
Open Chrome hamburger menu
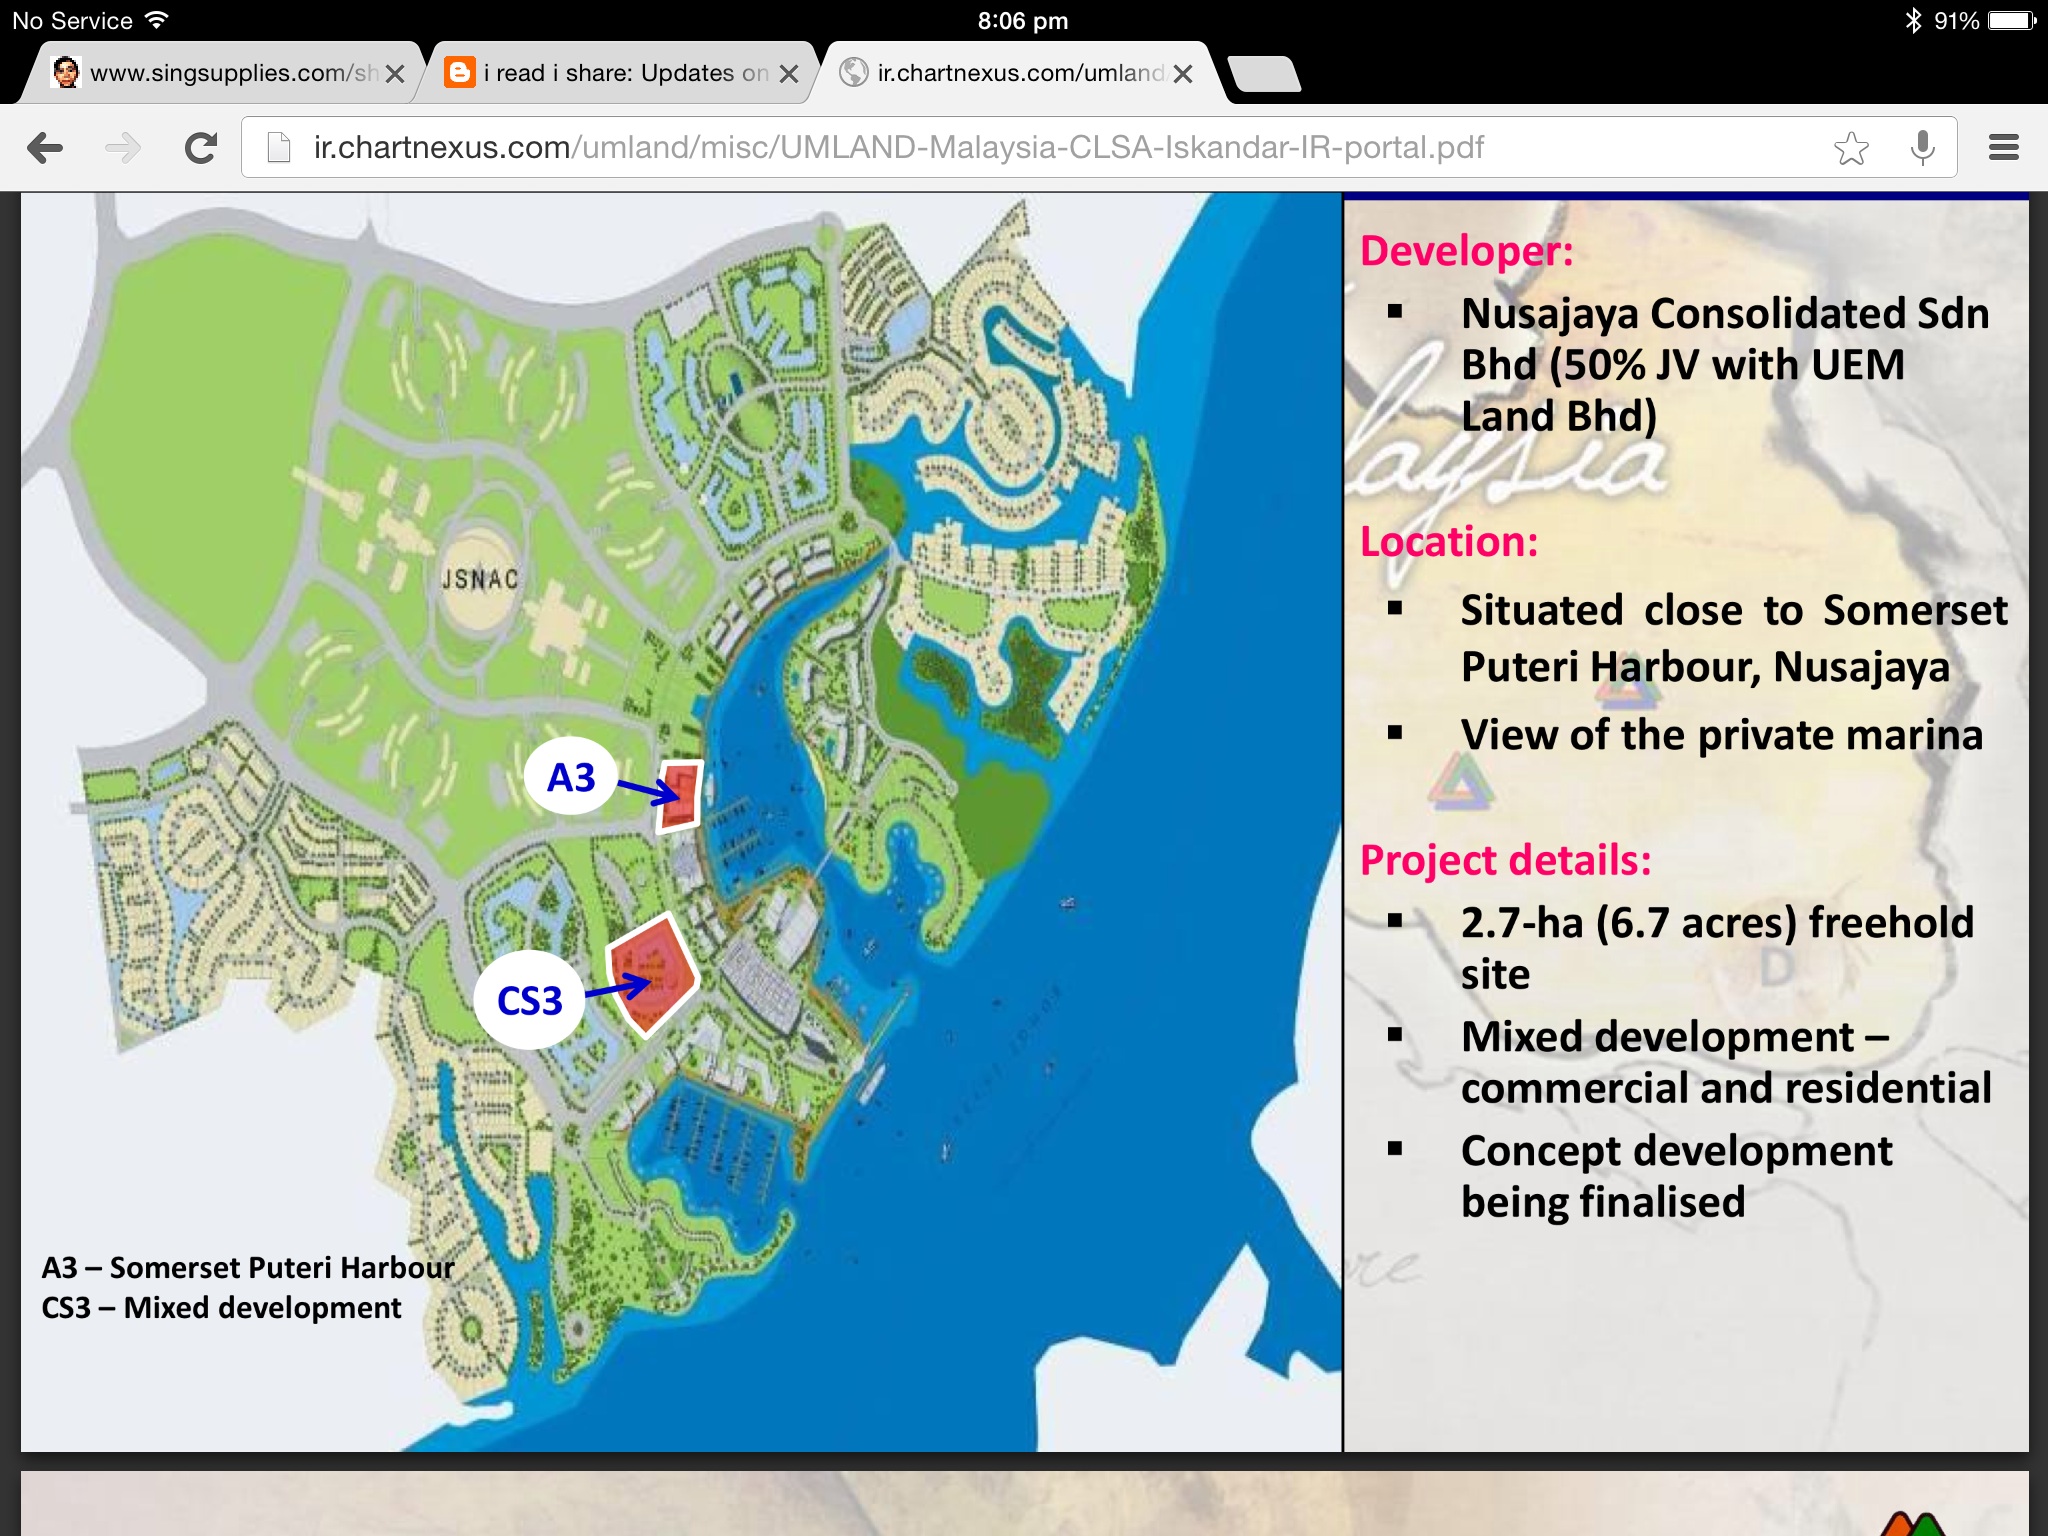pyautogui.click(x=2003, y=148)
